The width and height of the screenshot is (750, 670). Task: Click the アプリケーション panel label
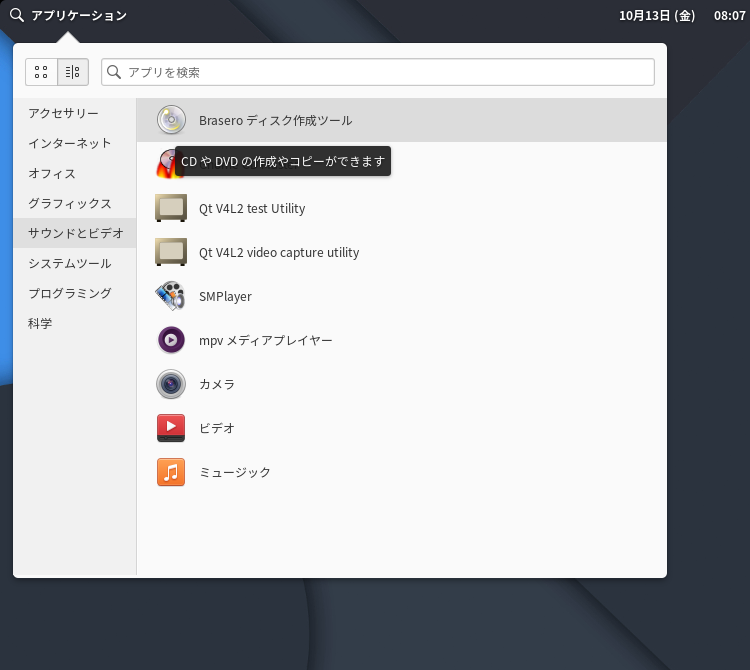click(79, 15)
